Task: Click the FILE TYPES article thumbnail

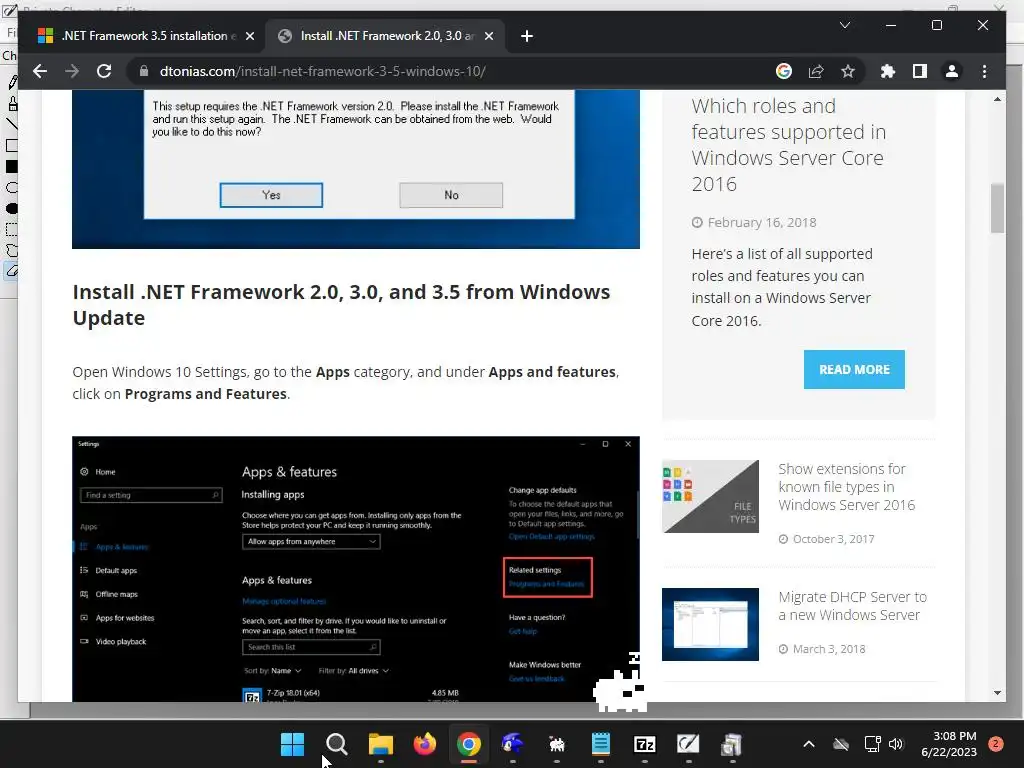Action: point(711,496)
